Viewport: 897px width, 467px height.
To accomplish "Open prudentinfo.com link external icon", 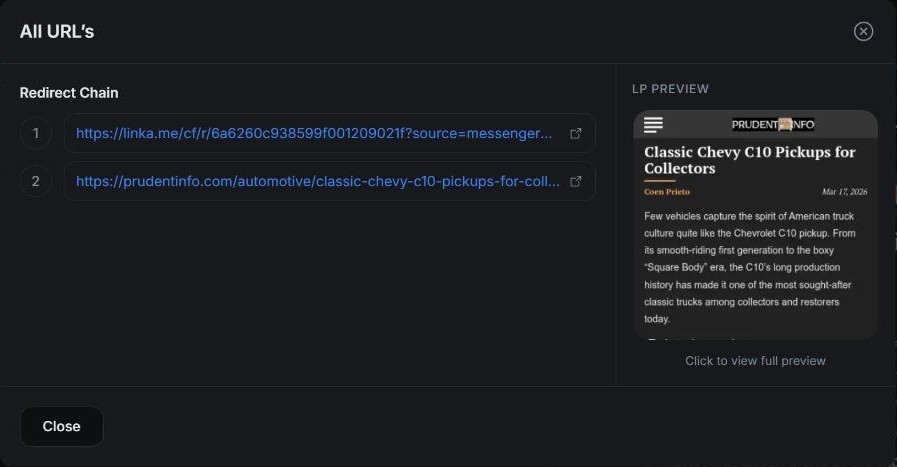I will pos(576,181).
